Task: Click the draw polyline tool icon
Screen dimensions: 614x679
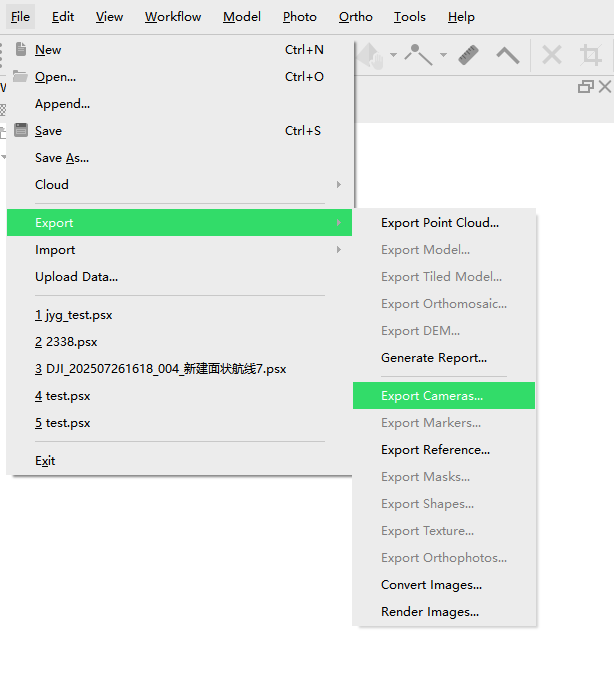Action: [x=418, y=55]
